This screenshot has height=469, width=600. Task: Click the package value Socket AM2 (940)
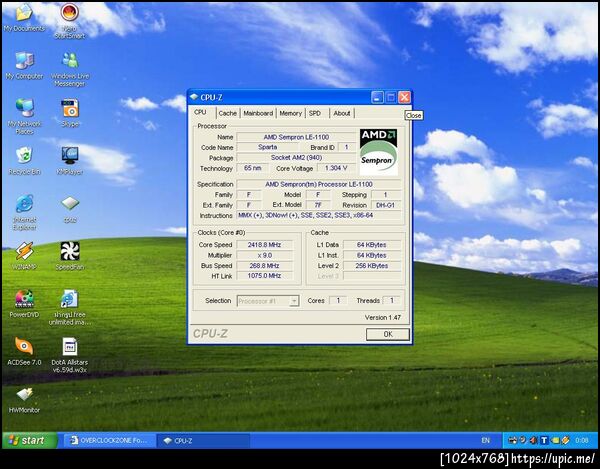click(296, 158)
